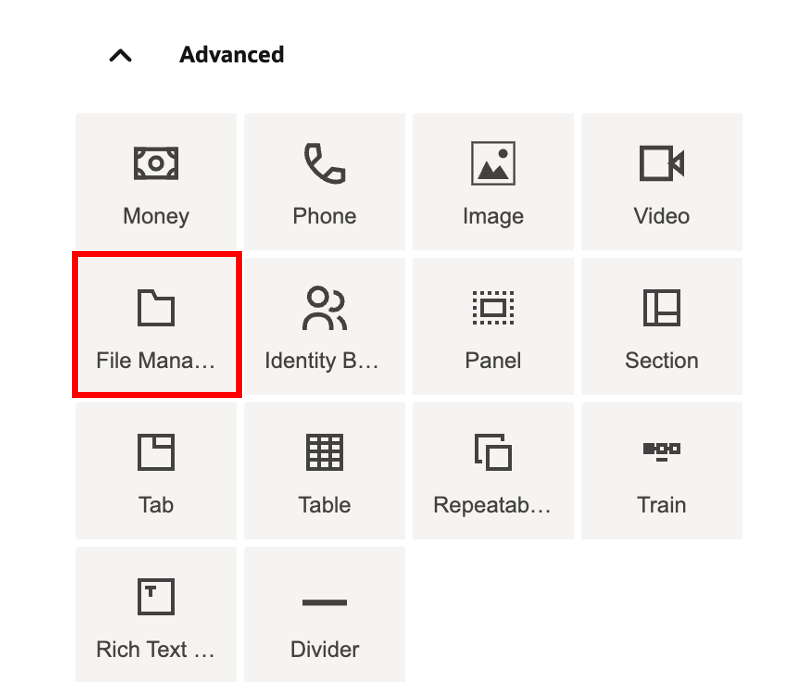This screenshot has height=696, width=810.
Task: Click the Advanced section heading
Action: point(231,55)
